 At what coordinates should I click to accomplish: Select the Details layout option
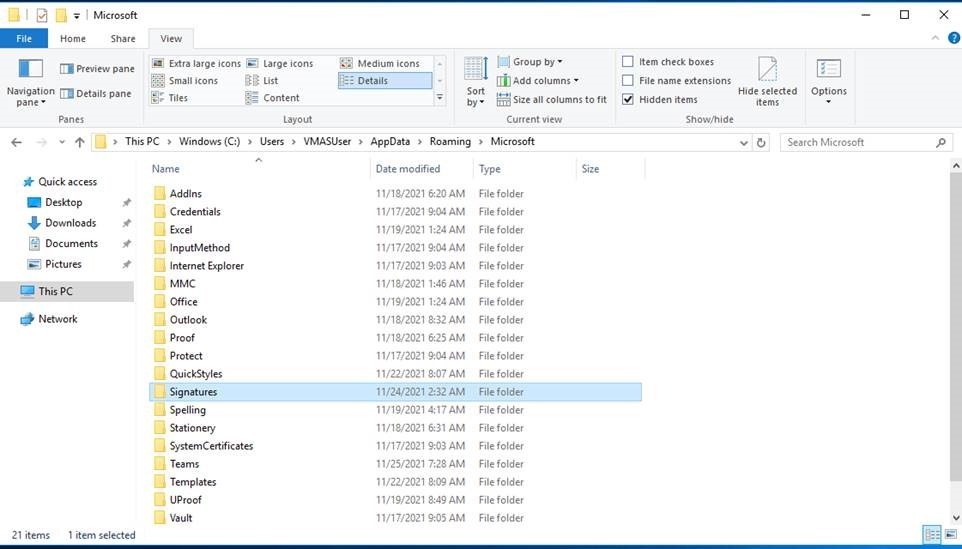(385, 80)
